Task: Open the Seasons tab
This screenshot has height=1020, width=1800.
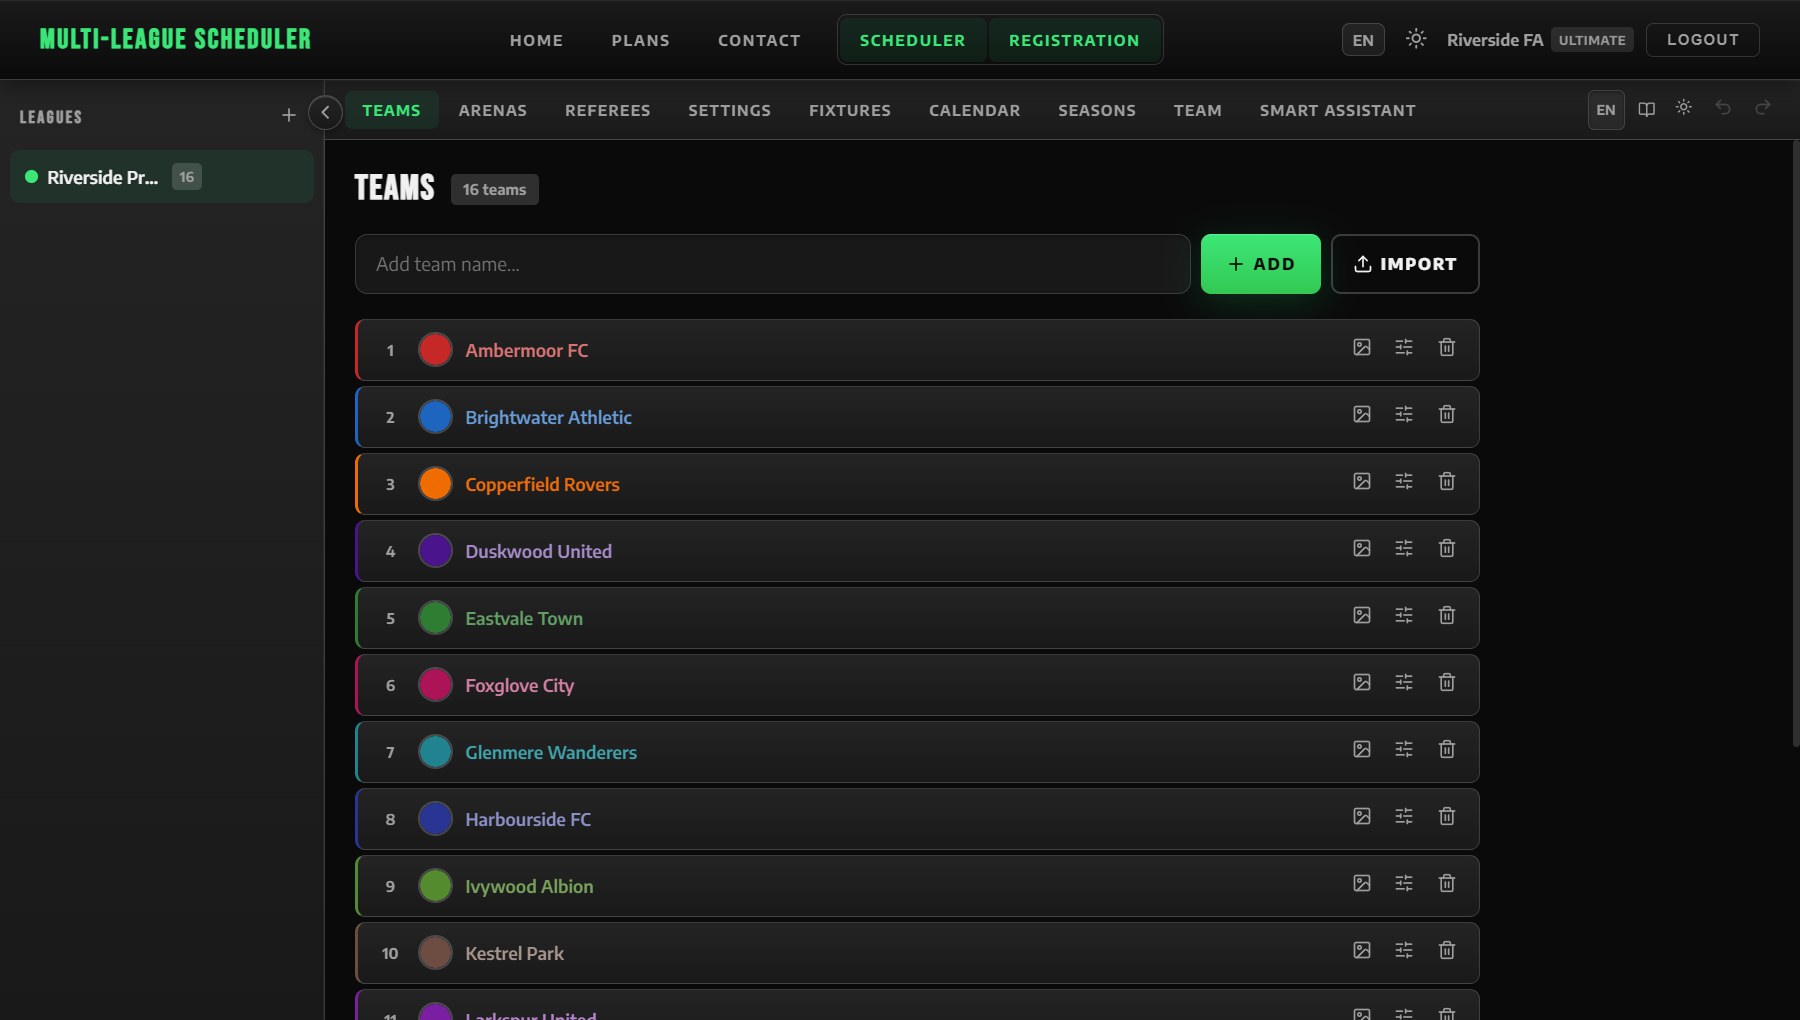Action: (1097, 110)
